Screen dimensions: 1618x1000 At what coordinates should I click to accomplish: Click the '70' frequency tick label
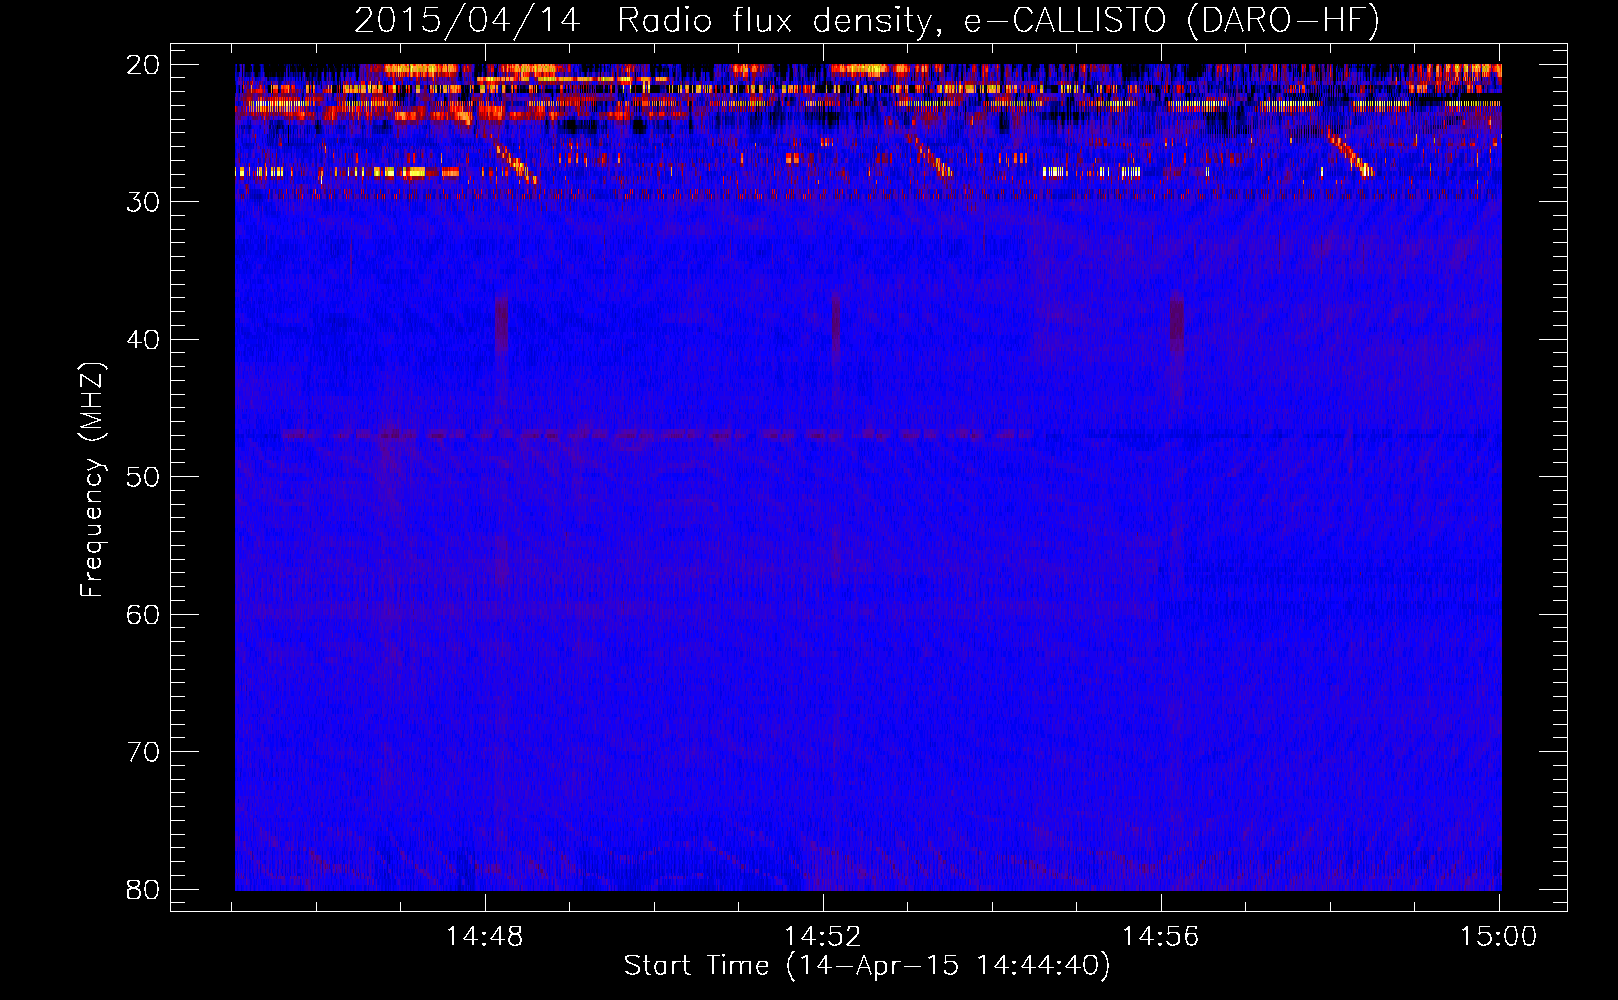pos(144,752)
